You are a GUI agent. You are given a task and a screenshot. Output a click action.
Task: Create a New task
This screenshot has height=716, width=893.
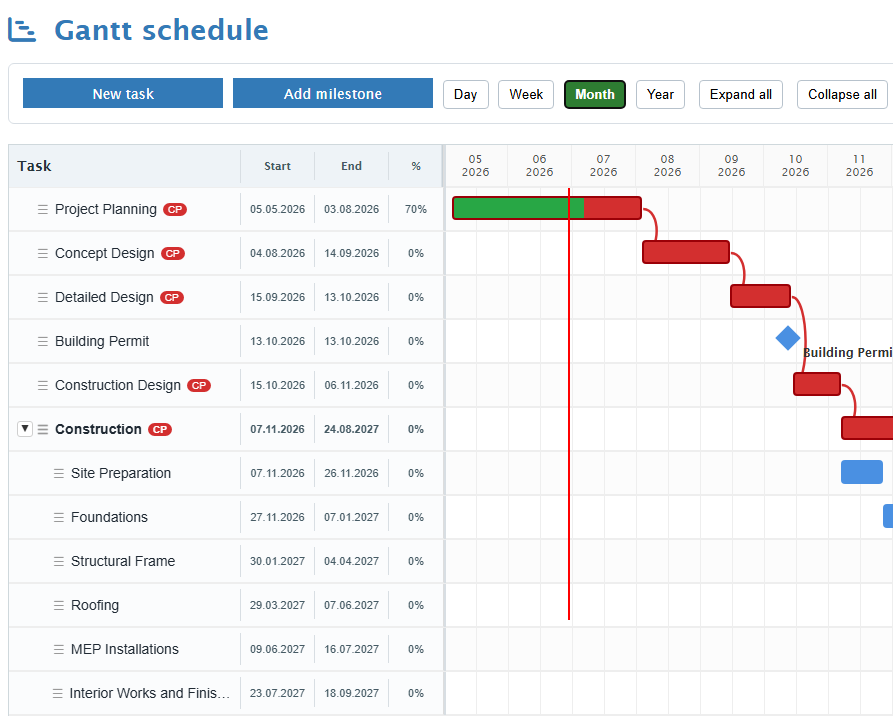123,93
